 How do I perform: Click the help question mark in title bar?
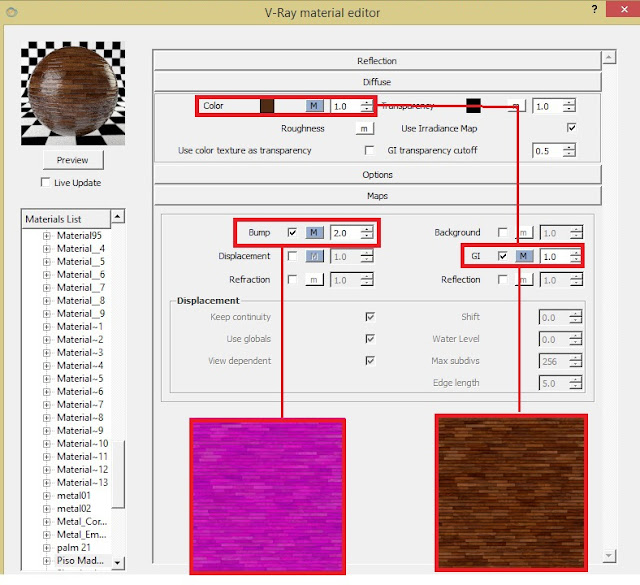[x=594, y=9]
